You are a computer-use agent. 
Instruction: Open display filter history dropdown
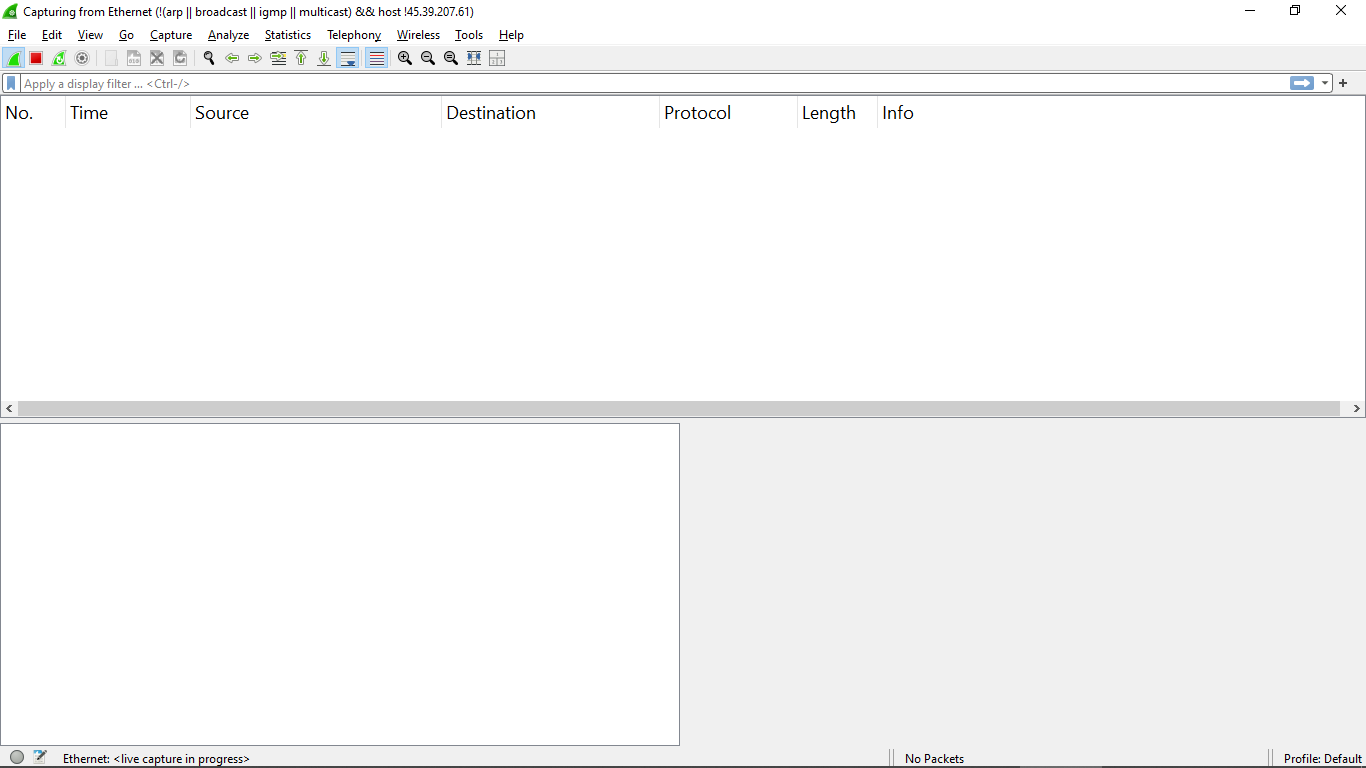[1325, 84]
